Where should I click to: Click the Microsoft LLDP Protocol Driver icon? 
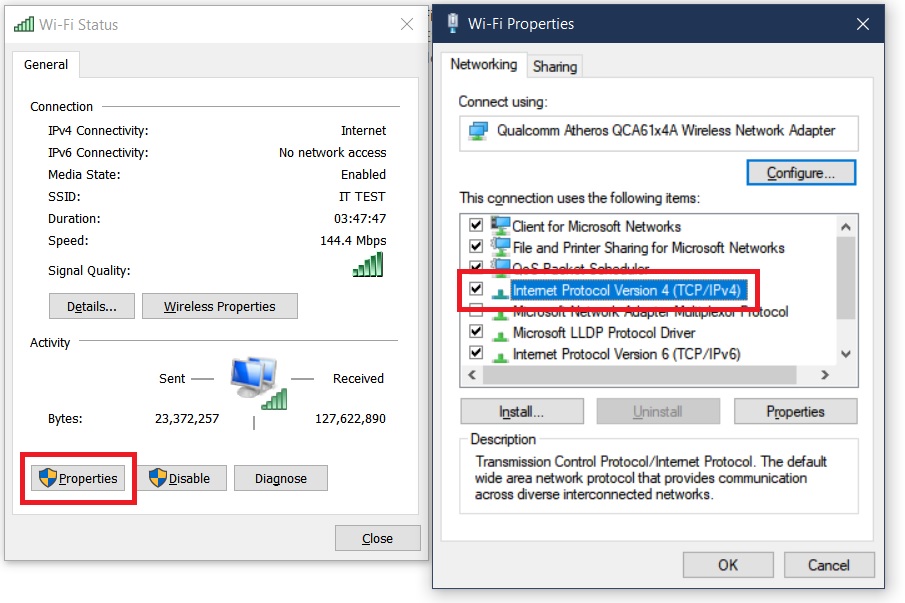tap(500, 332)
